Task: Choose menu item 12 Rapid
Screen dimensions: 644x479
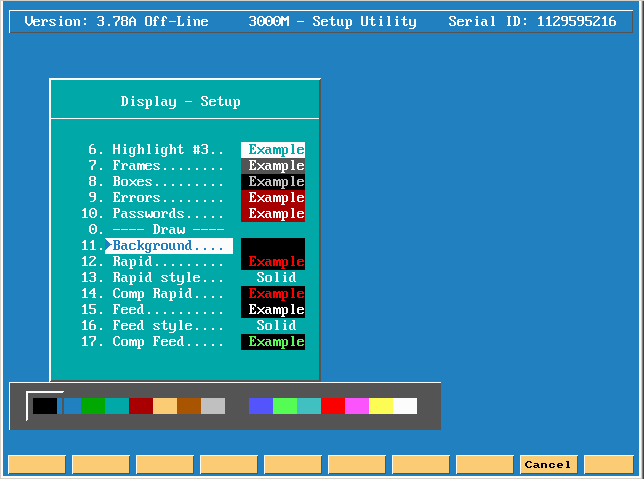Action: (x=153, y=262)
